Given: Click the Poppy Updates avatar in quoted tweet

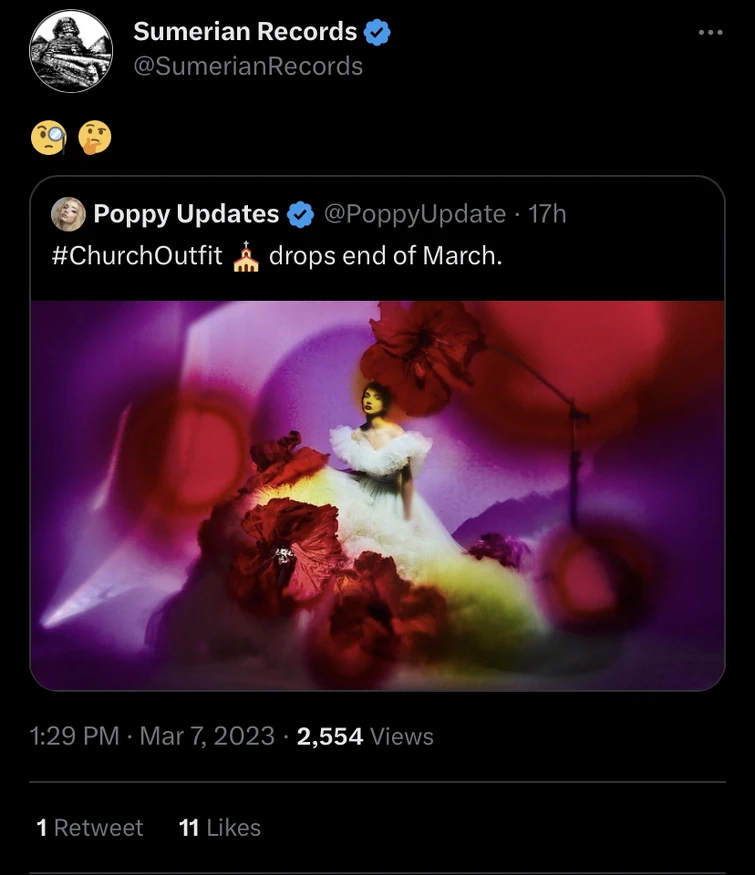Looking at the screenshot, I should coord(67,213).
